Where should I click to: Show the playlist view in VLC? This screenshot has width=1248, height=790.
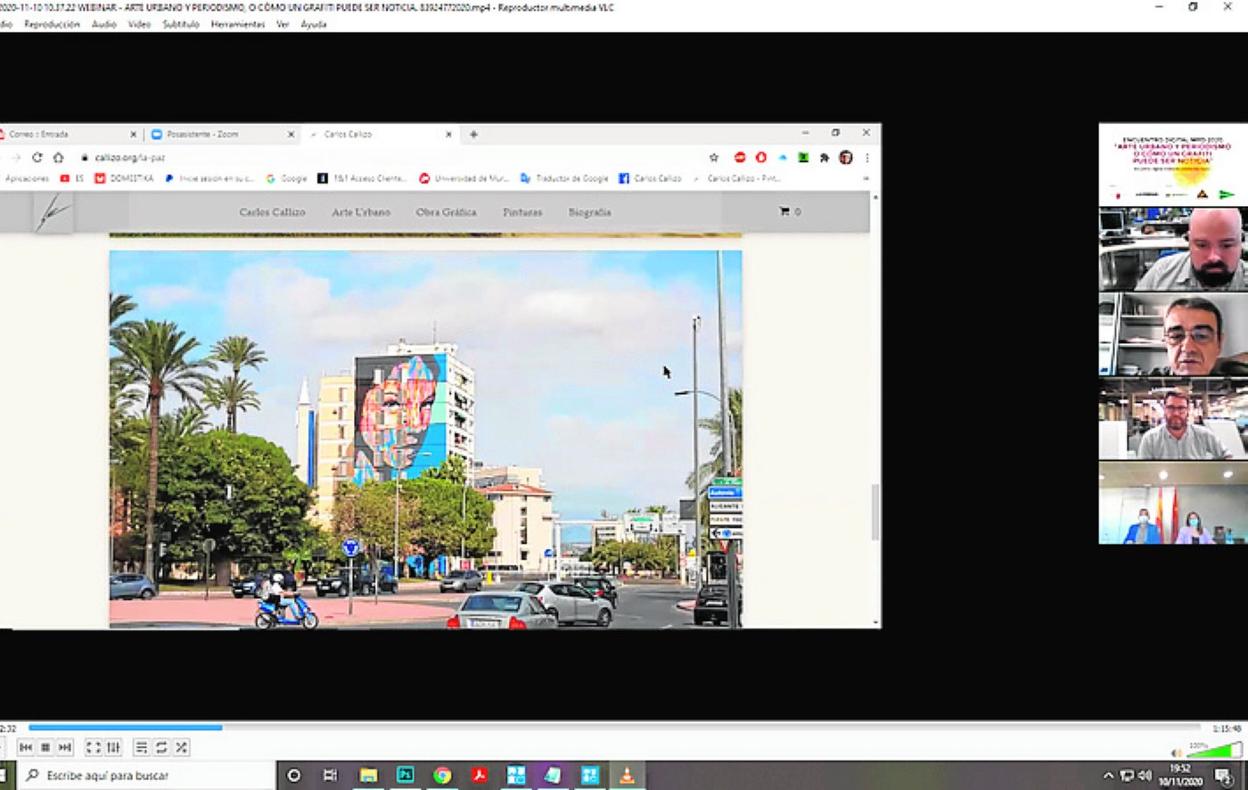pyautogui.click(x=143, y=747)
